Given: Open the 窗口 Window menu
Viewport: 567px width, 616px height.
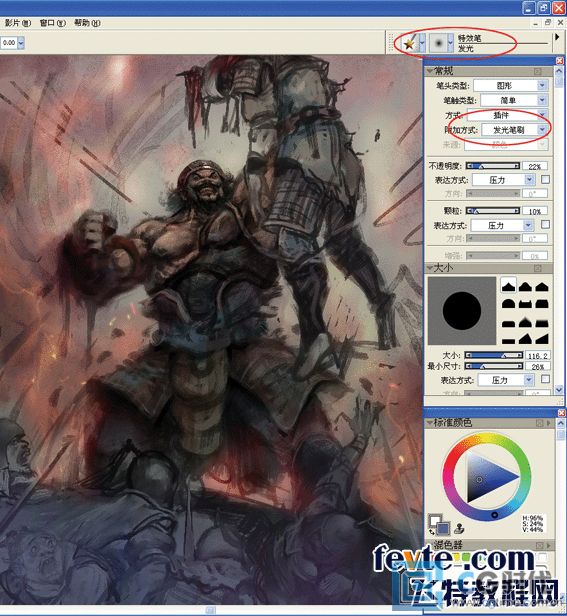Looking at the screenshot, I should [53, 23].
